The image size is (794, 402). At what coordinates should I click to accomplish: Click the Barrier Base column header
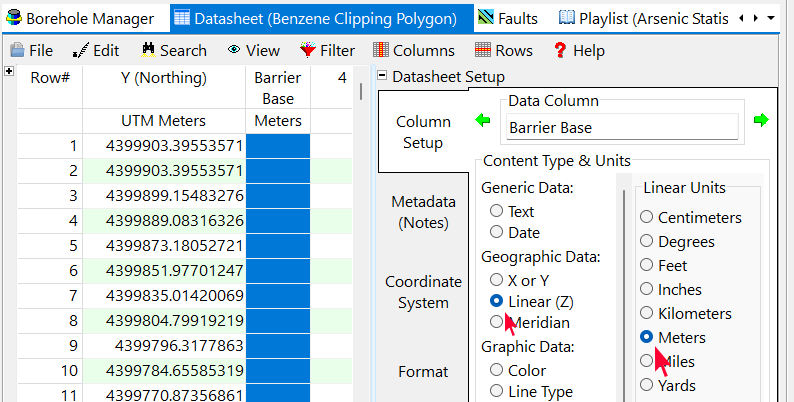pos(278,88)
